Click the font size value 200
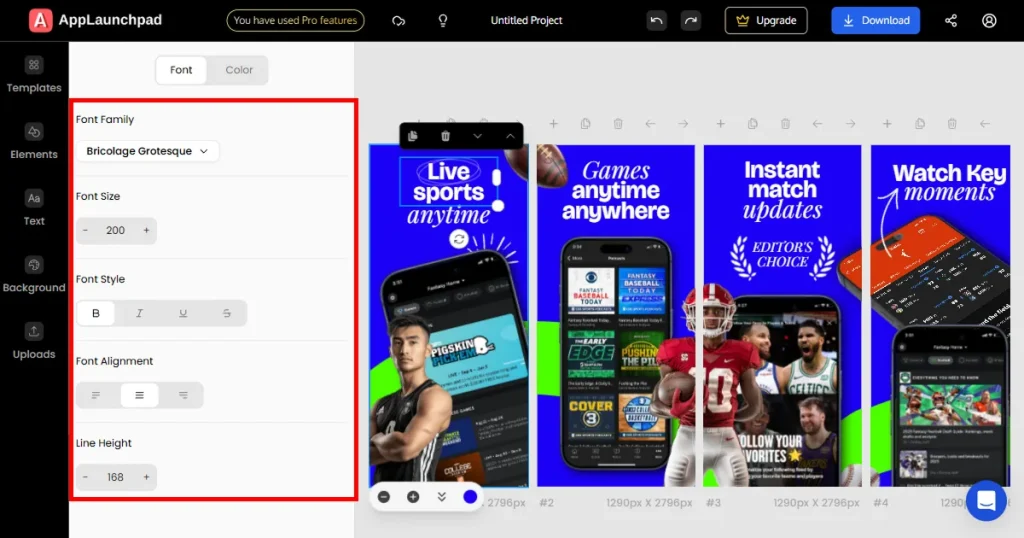The image size is (1024, 538). [115, 230]
